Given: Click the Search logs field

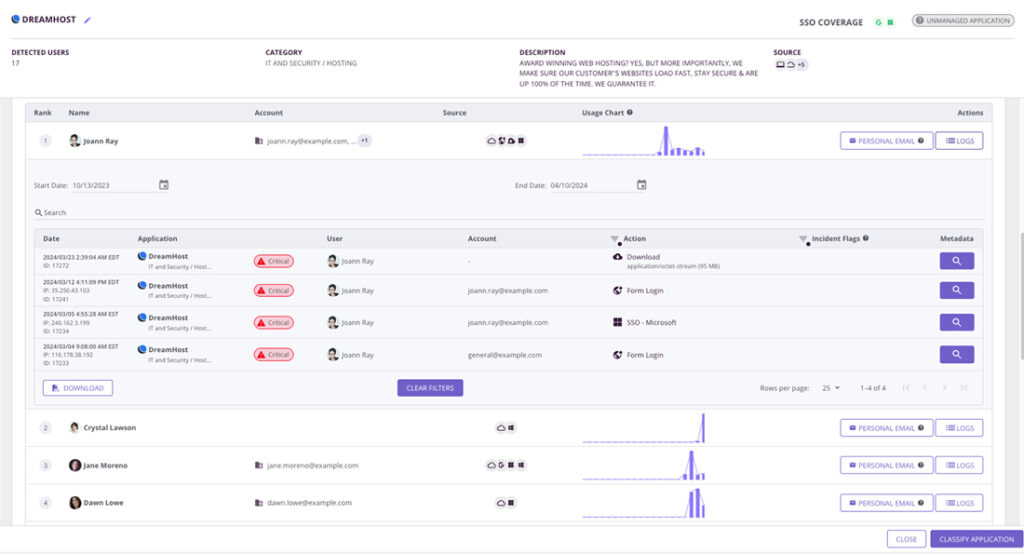Looking at the screenshot, I should coord(508,212).
